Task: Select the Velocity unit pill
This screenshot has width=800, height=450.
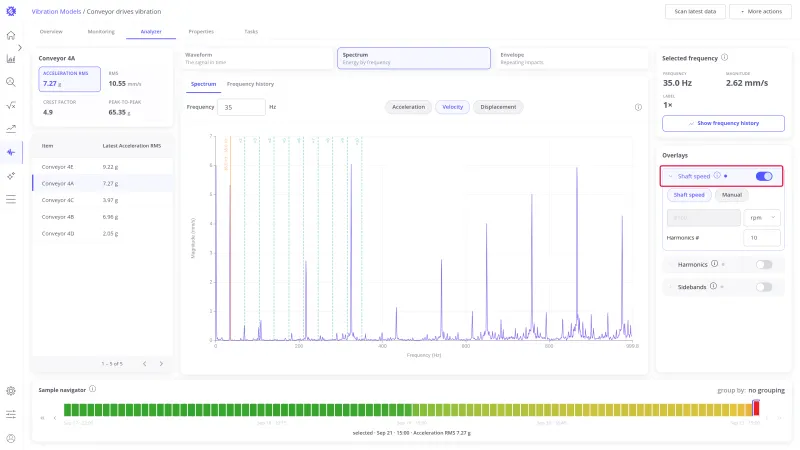Action: pos(453,107)
